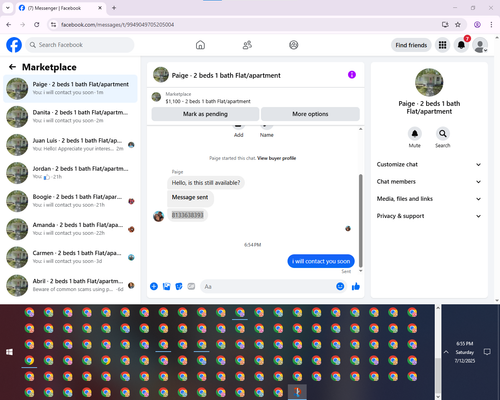Open the Groups icon in top navigation
This screenshot has width=500, height=400.
[294, 45]
